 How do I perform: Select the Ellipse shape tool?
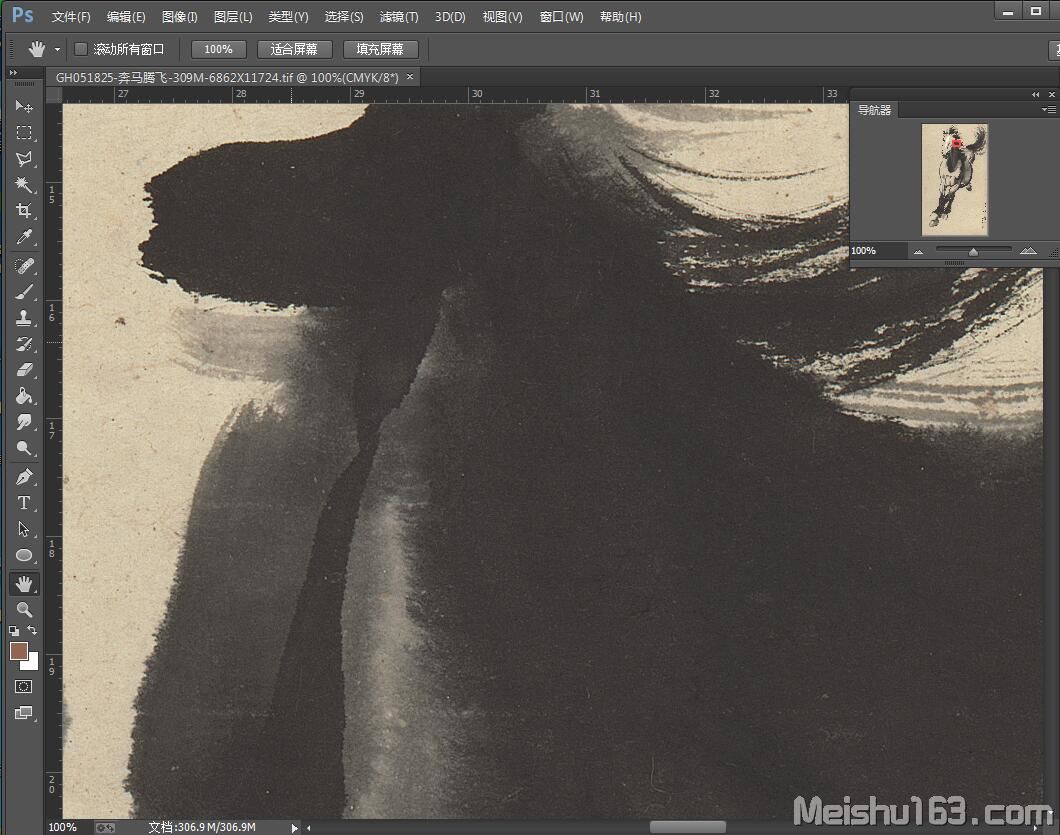click(x=24, y=555)
